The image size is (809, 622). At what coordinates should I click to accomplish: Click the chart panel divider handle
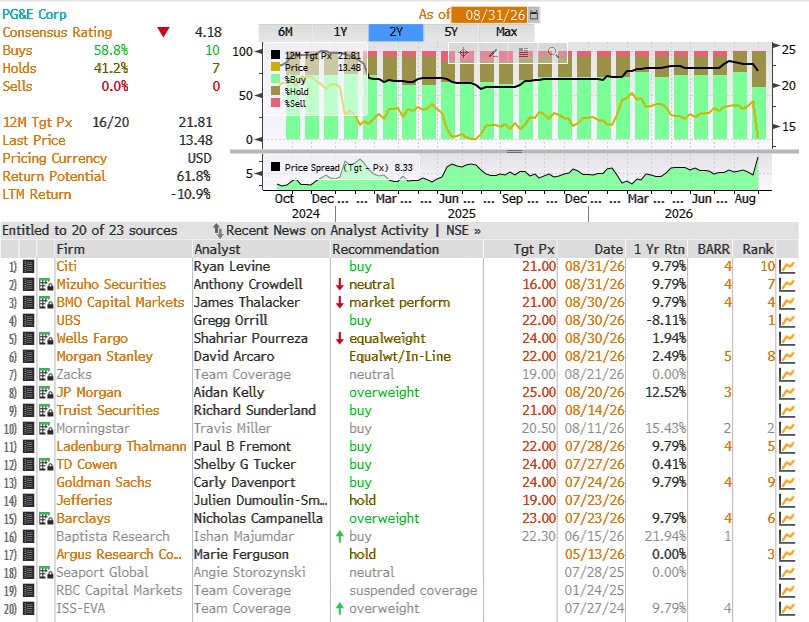tap(514, 152)
